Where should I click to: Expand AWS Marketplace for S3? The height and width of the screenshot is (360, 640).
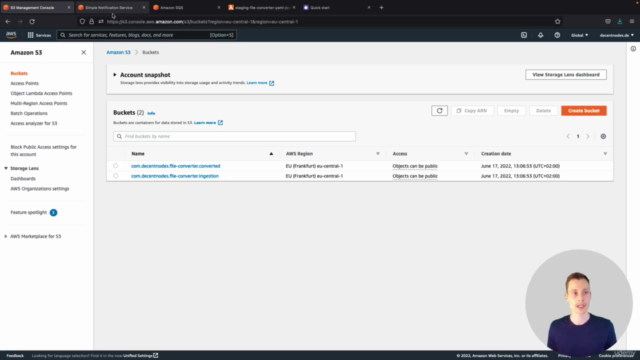(6, 236)
